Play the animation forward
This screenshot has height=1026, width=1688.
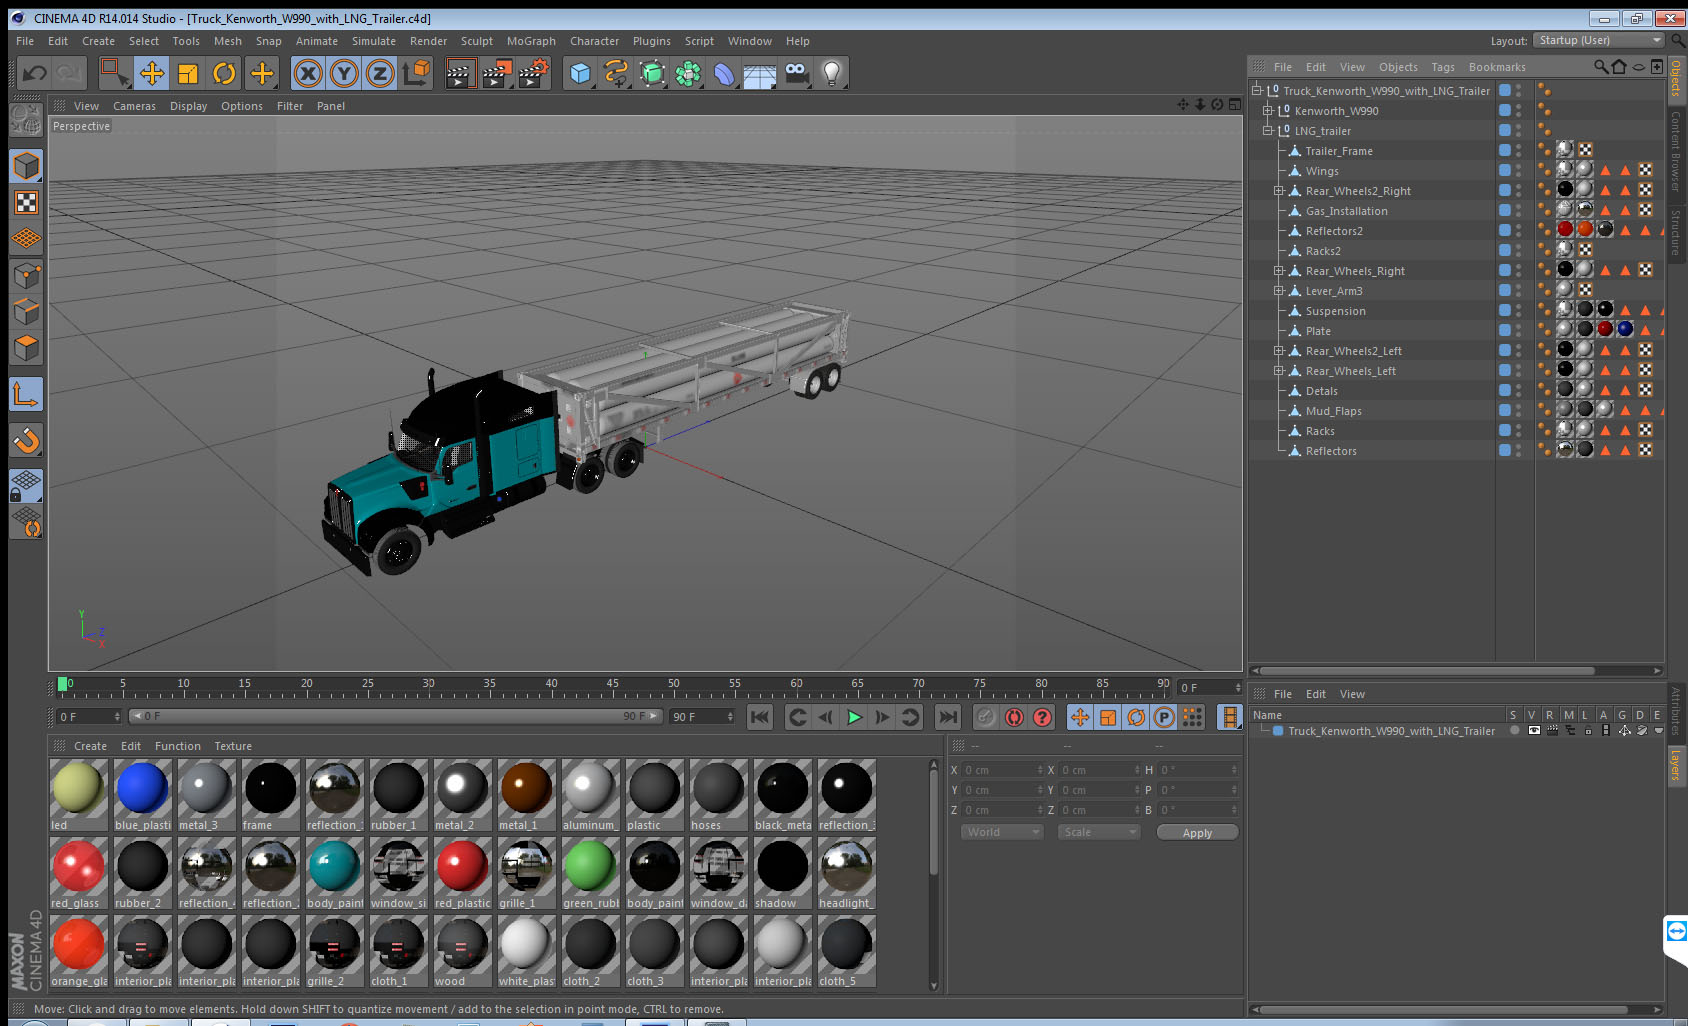(x=854, y=717)
